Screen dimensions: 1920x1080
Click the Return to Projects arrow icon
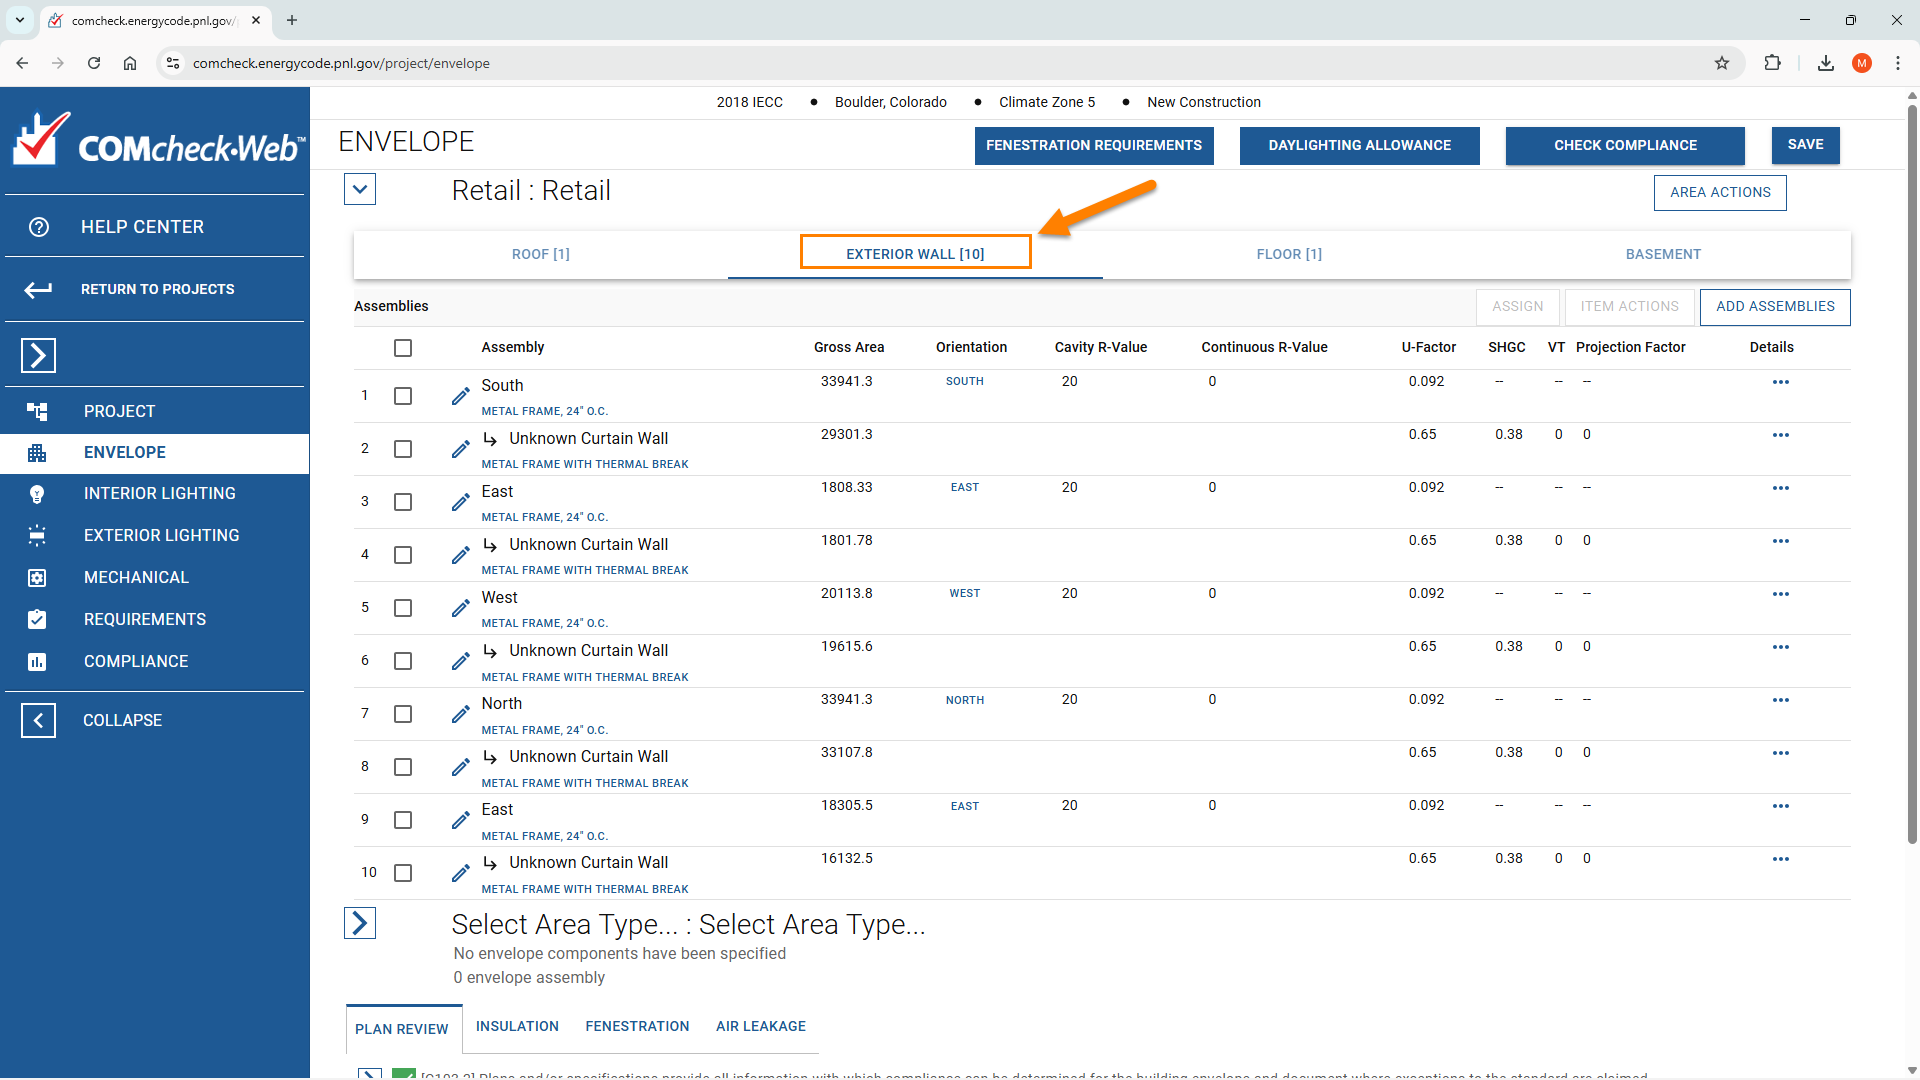pos(38,290)
